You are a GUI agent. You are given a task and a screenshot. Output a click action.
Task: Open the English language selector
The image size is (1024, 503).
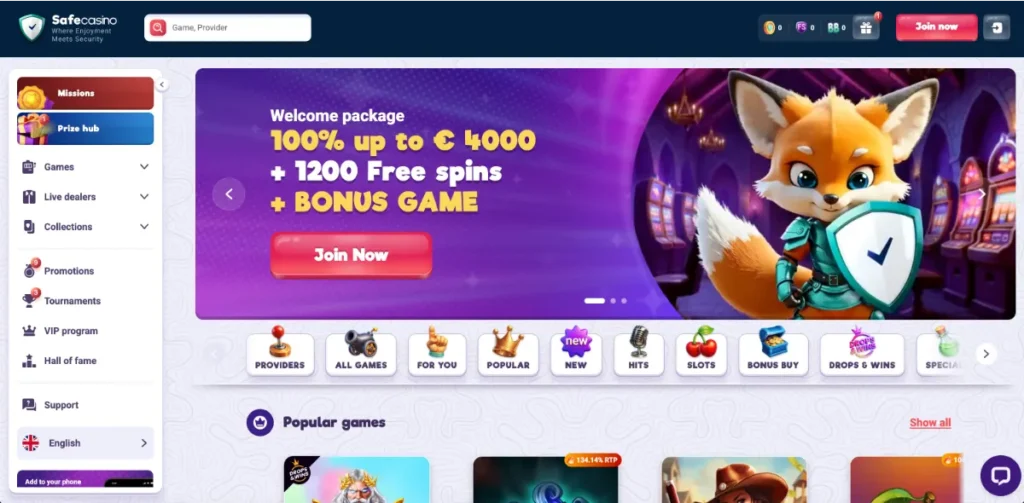point(86,443)
